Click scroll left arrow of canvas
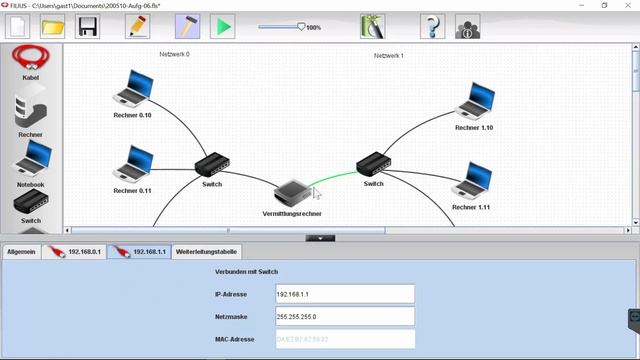Screen dimensions: 640x360 coord(67,230)
